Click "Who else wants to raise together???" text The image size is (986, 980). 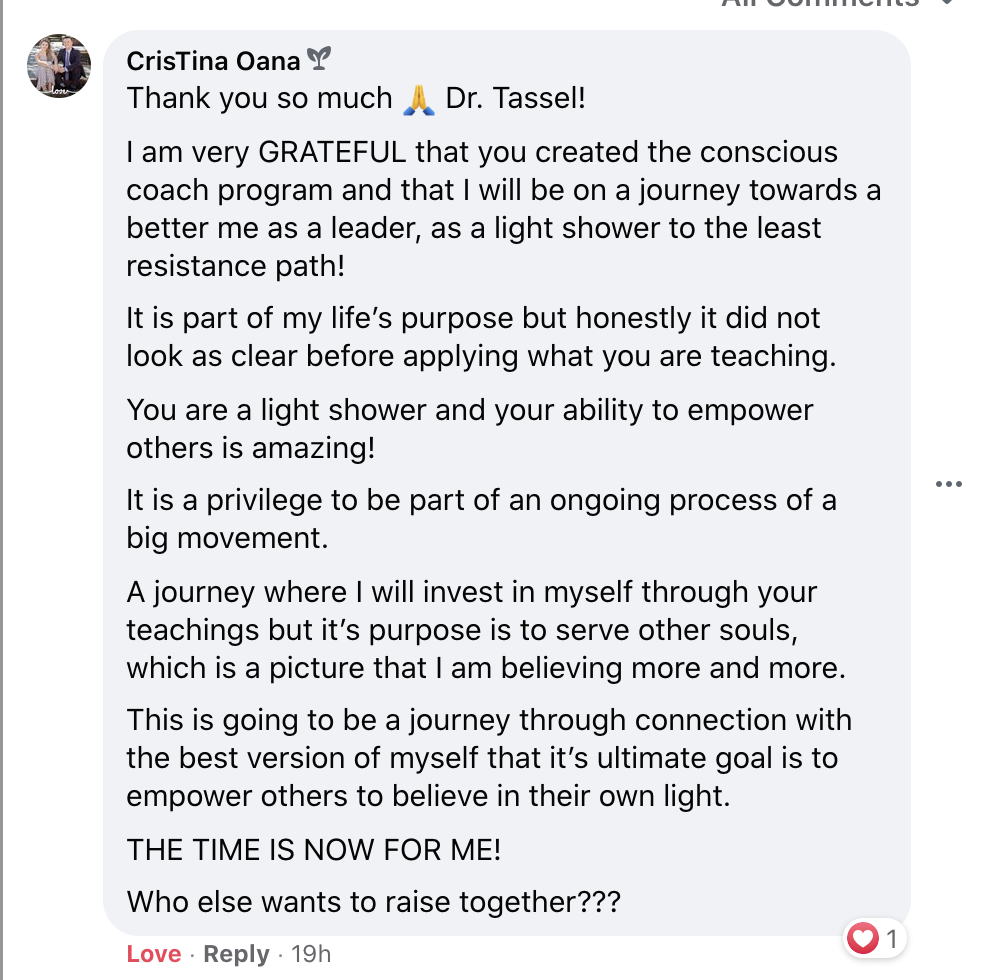(374, 902)
